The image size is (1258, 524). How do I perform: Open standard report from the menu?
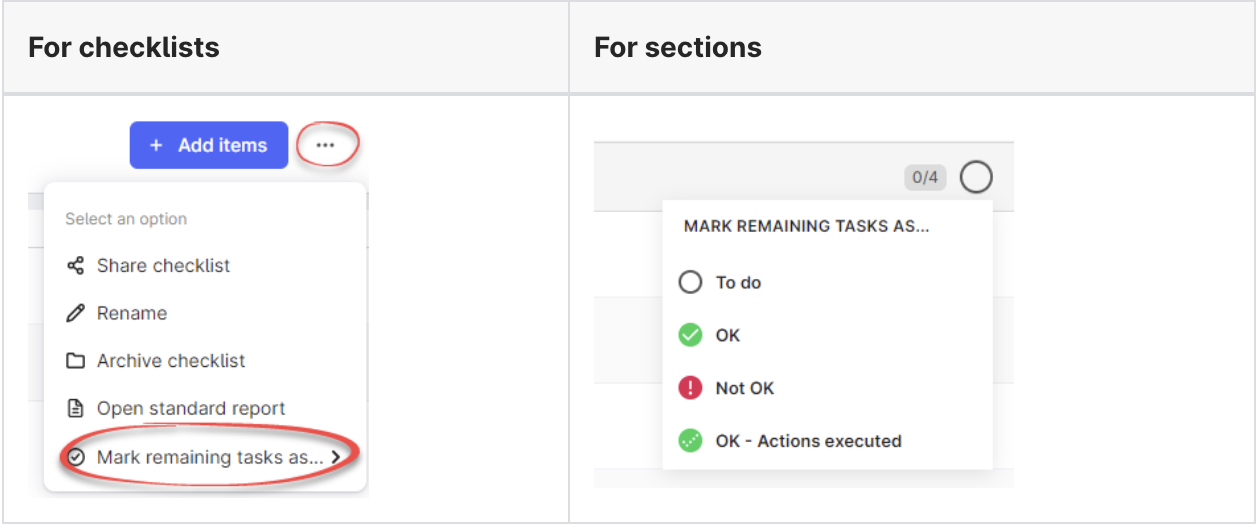[191, 409]
